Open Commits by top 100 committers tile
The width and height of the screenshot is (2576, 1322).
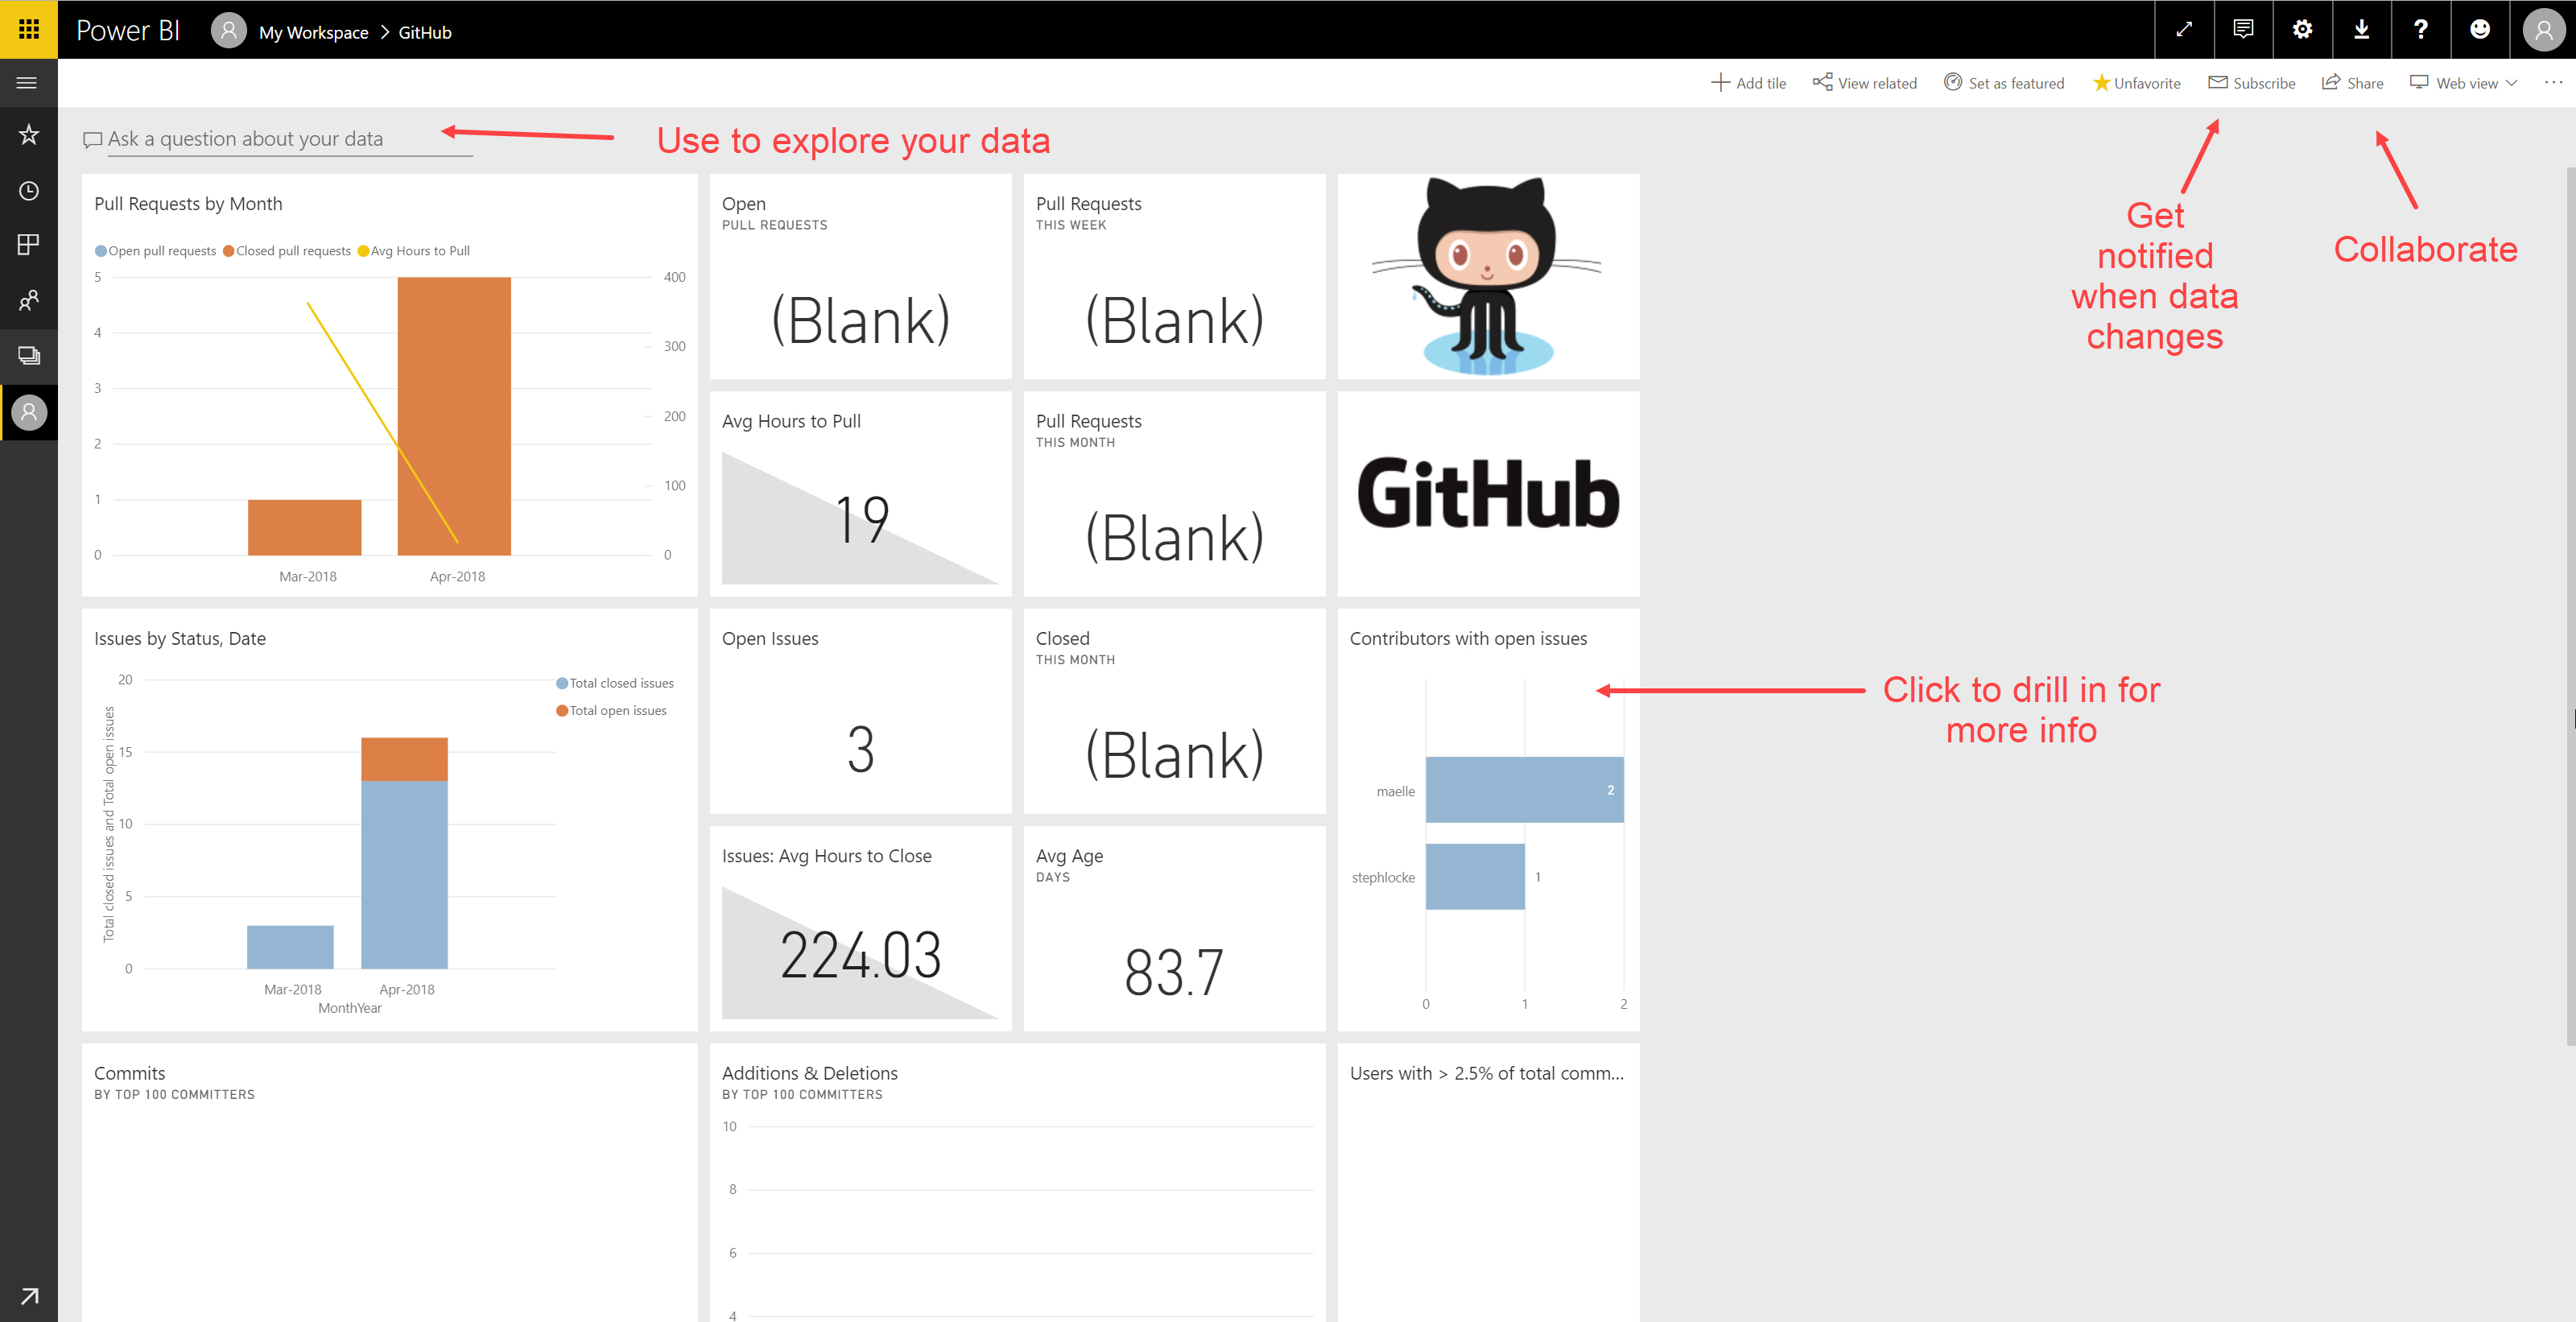coord(389,1183)
